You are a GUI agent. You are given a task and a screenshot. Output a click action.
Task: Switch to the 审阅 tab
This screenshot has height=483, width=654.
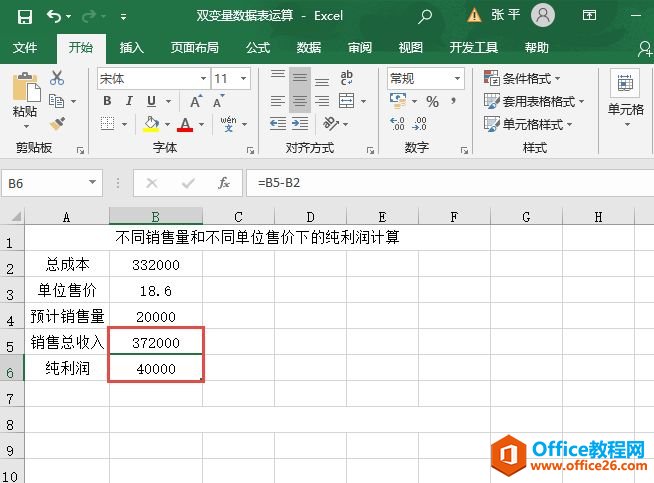click(360, 48)
